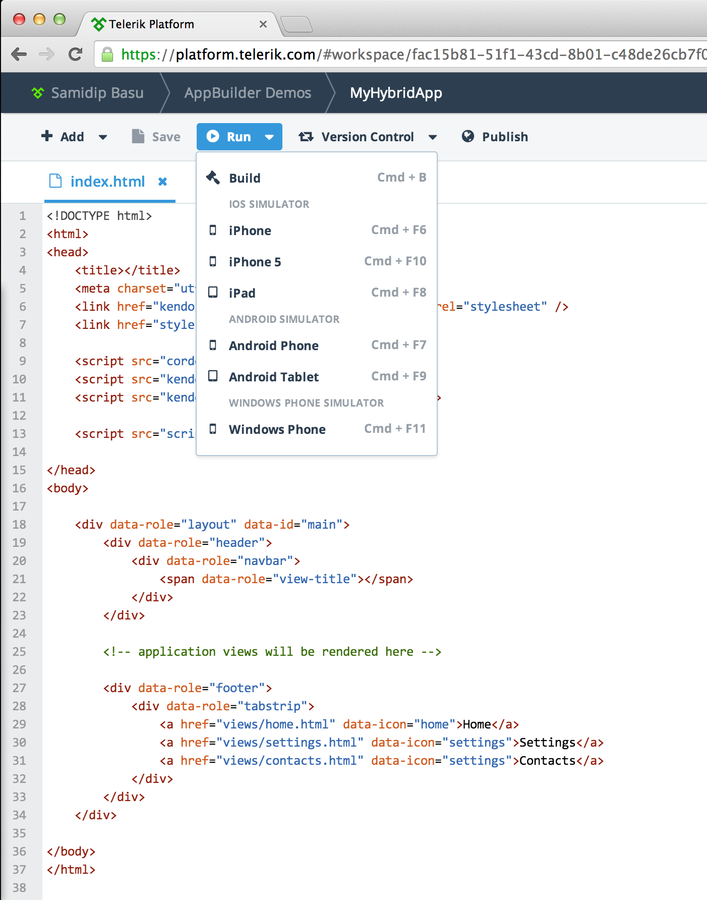This screenshot has width=707, height=900.
Task: Click the data-role="footer" div line
Action: (188, 688)
